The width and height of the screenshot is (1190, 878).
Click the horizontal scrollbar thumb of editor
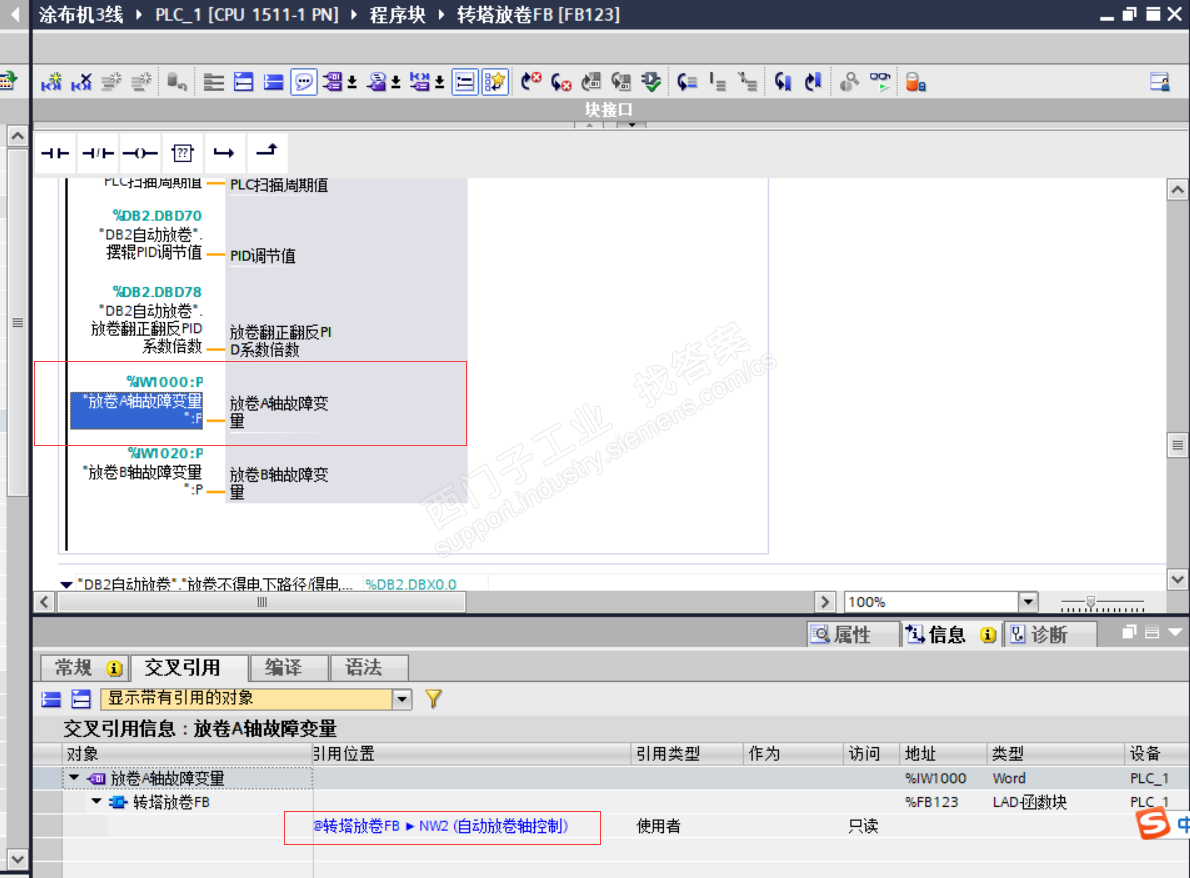point(262,602)
